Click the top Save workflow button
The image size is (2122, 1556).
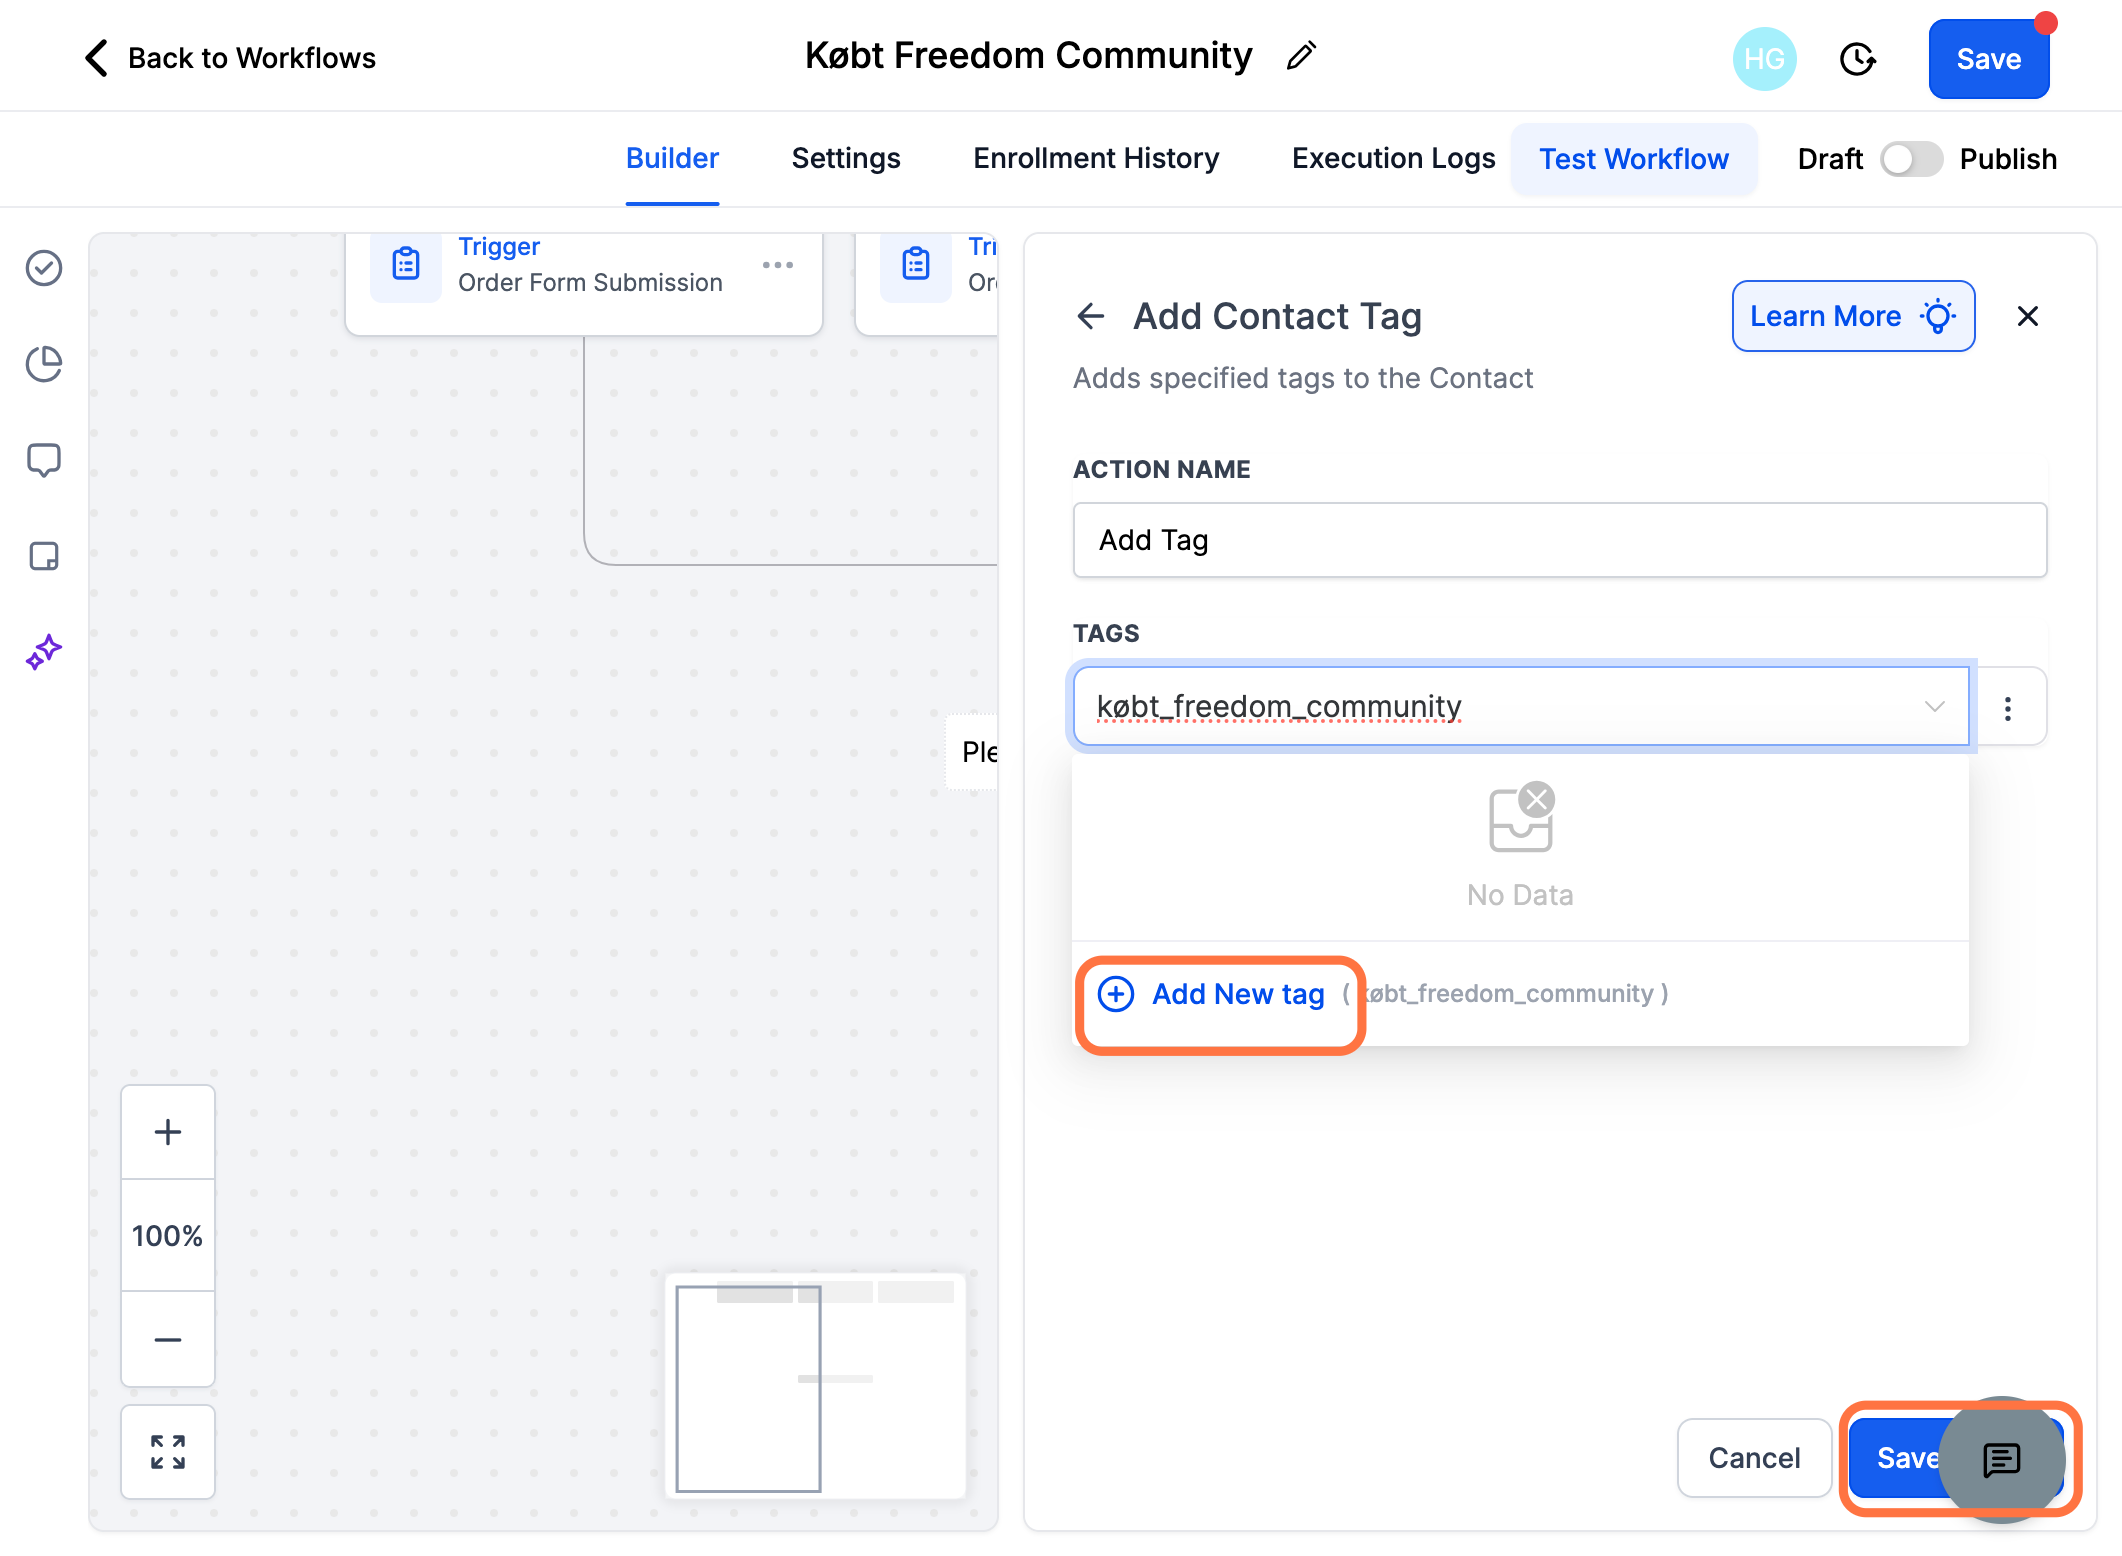pyautogui.click(x=1988, y=59)
